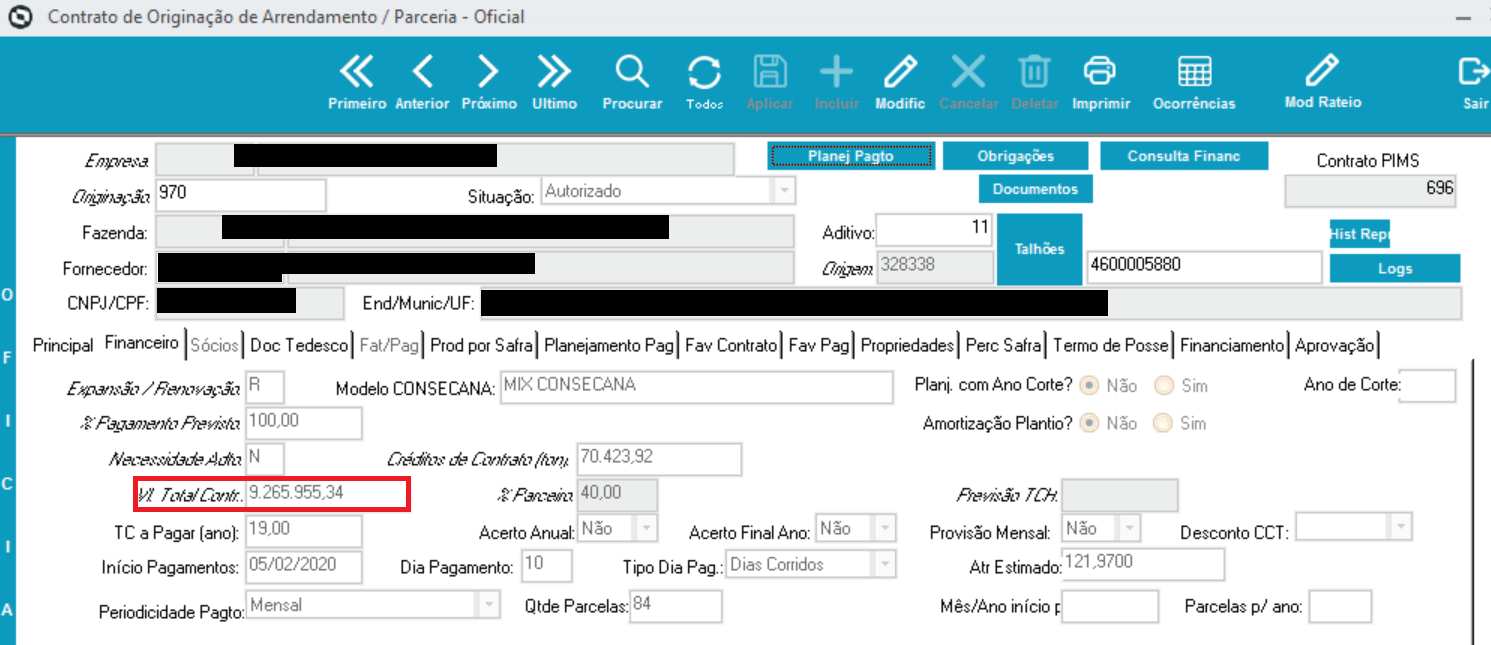Switch to the Financeiro tab
This screenshot has width=1491, height=645.
point(141,344)
